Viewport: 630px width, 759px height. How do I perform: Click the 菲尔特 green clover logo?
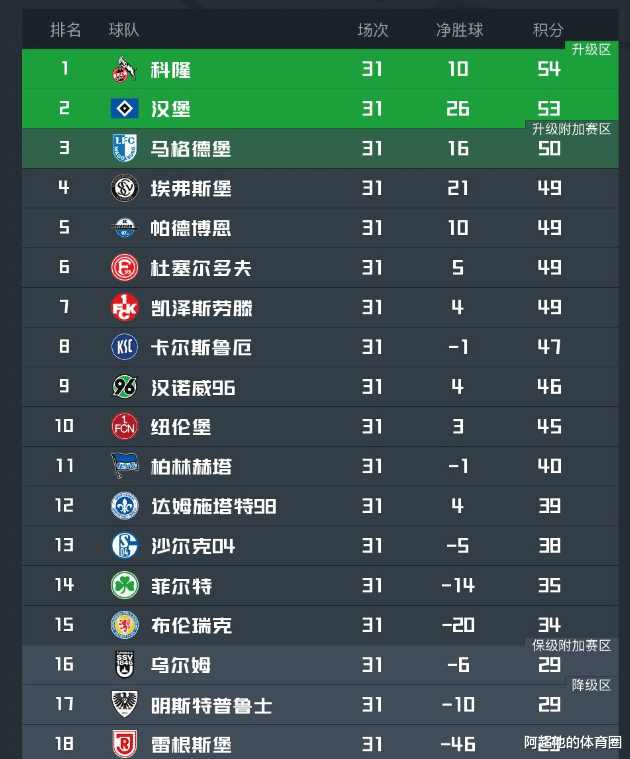[x=124, y=585]
